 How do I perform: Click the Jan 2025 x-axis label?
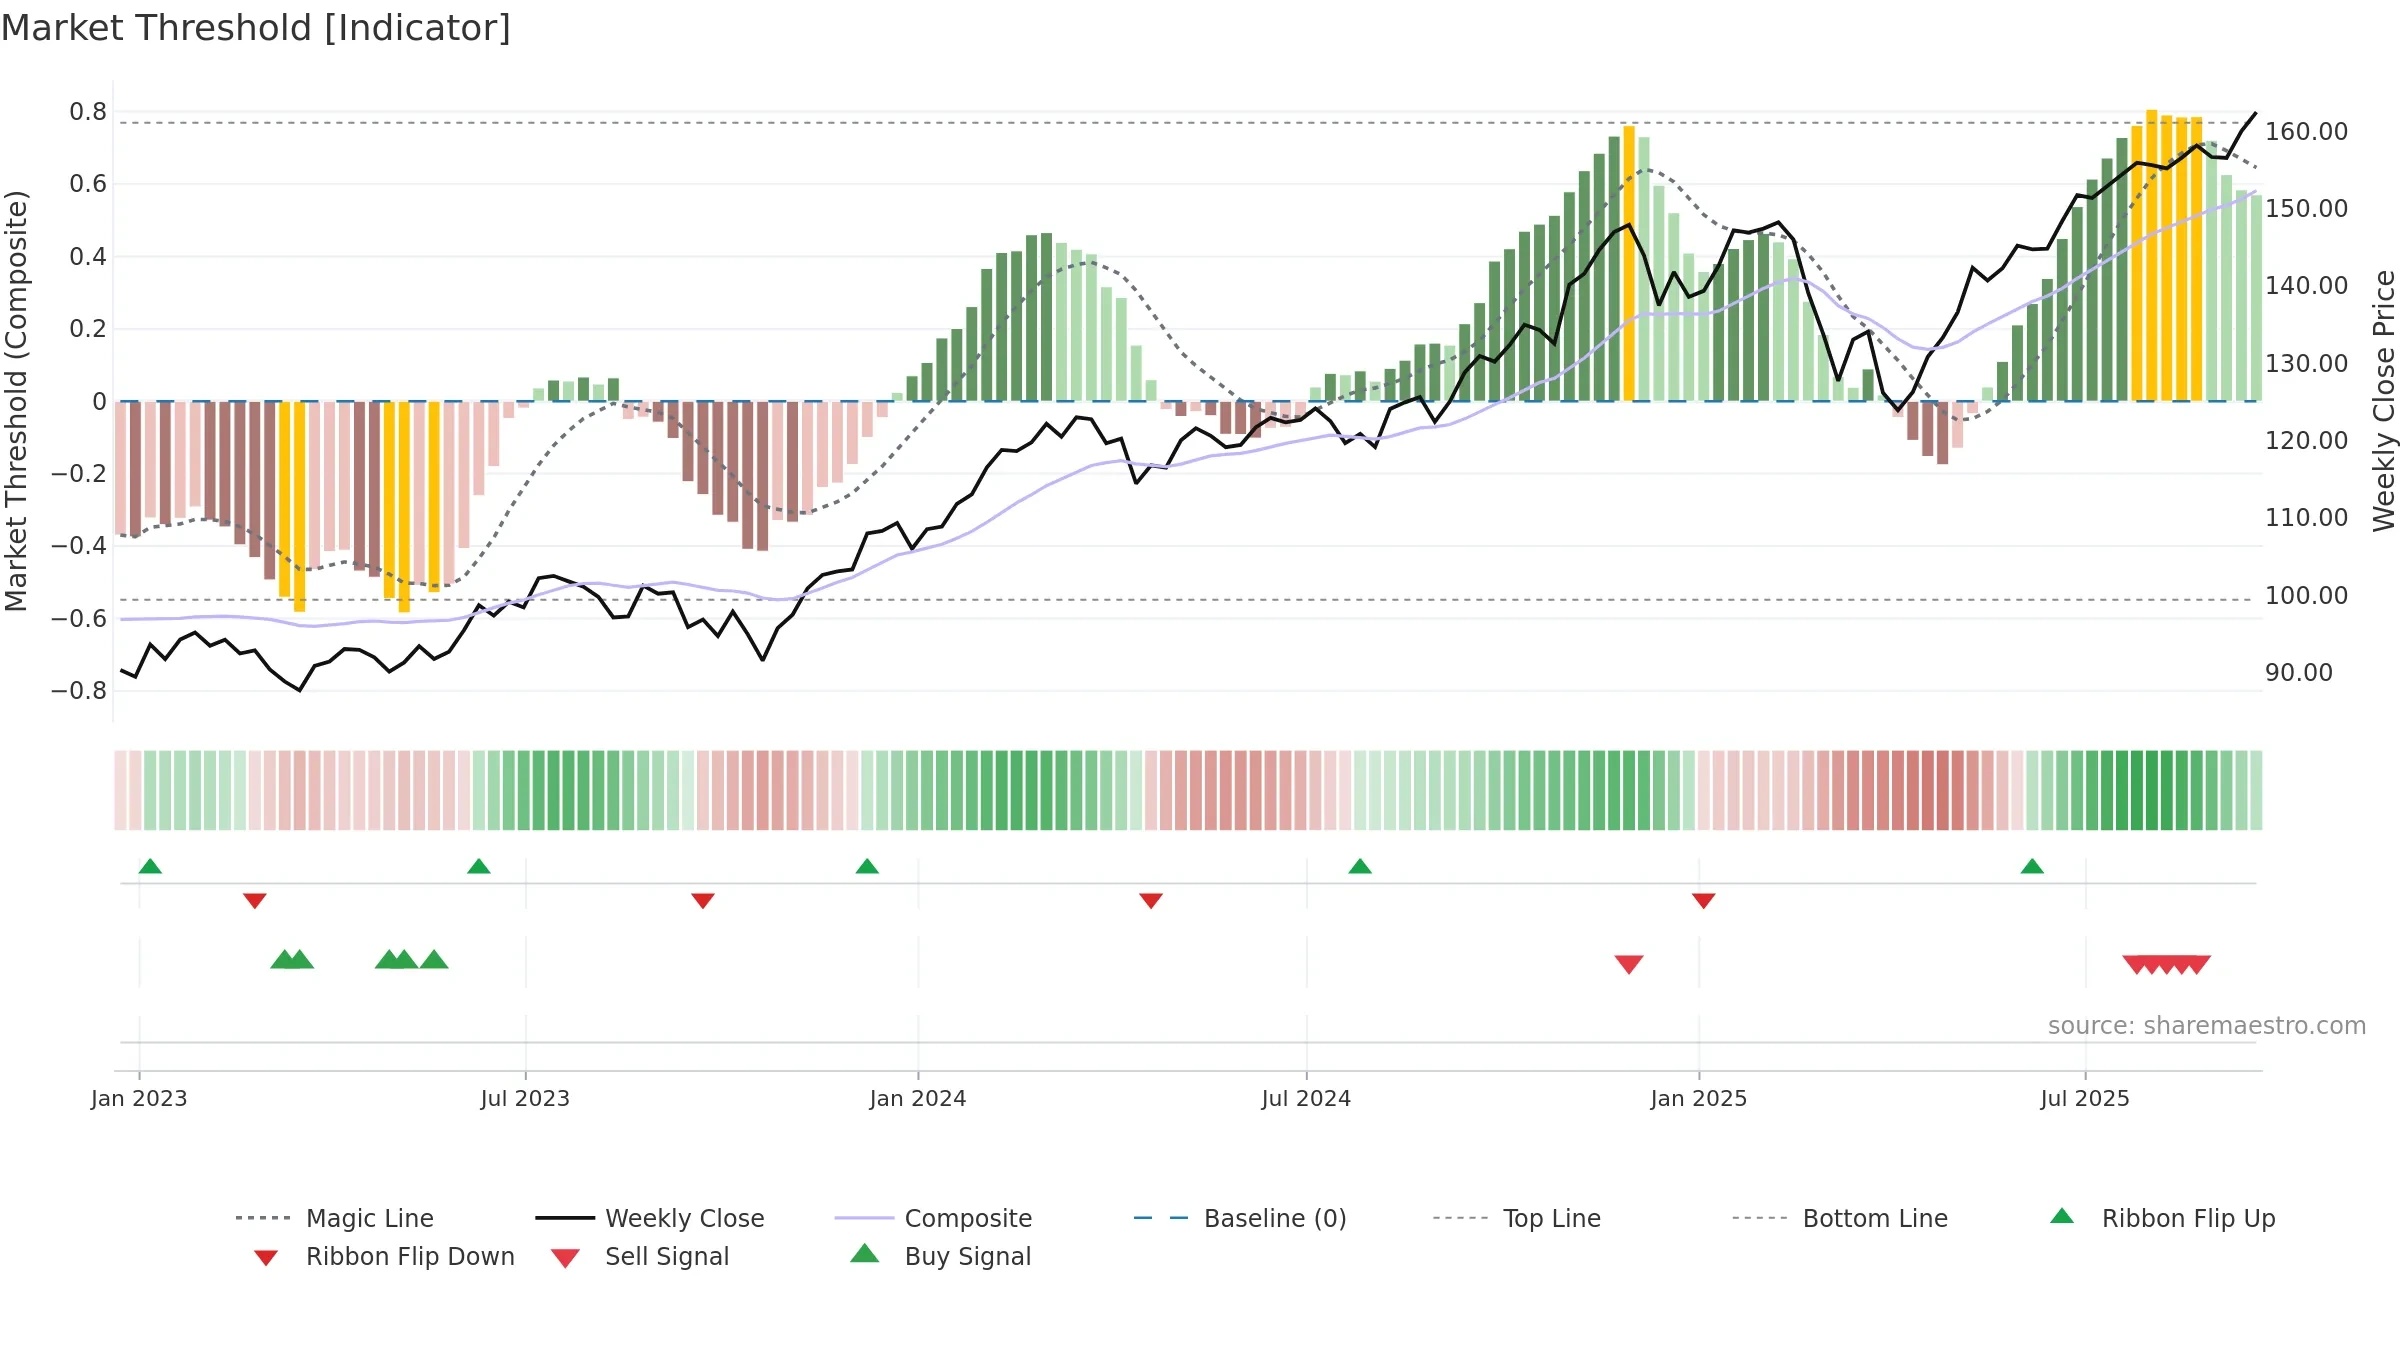pyautogui.click(x=1699, y=1098)
